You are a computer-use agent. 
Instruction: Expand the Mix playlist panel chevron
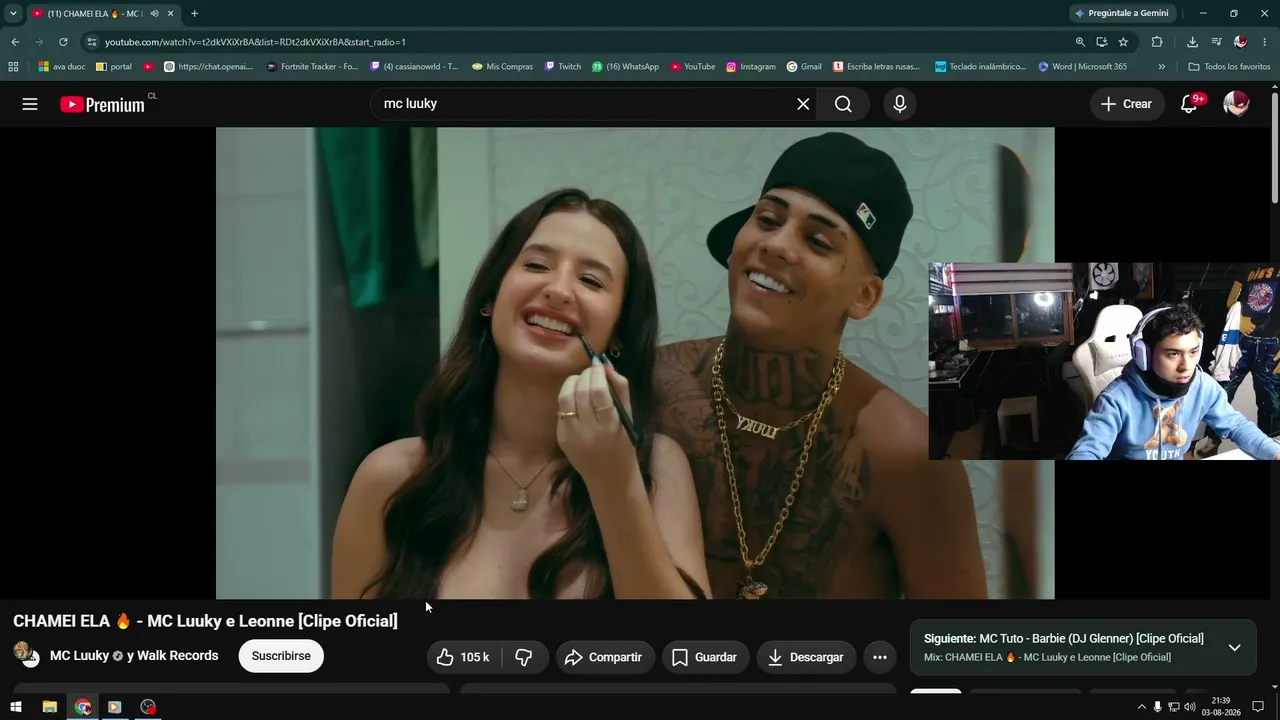[1234, 648]
